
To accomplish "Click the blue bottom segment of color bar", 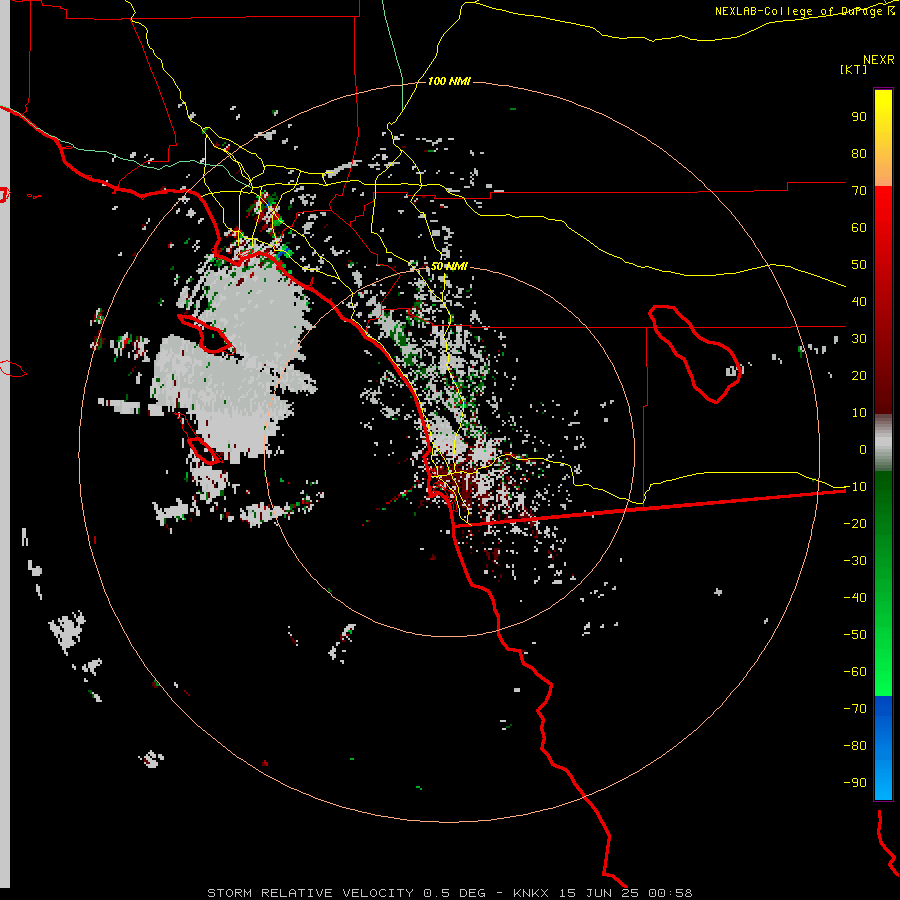I will click(883, 747).
